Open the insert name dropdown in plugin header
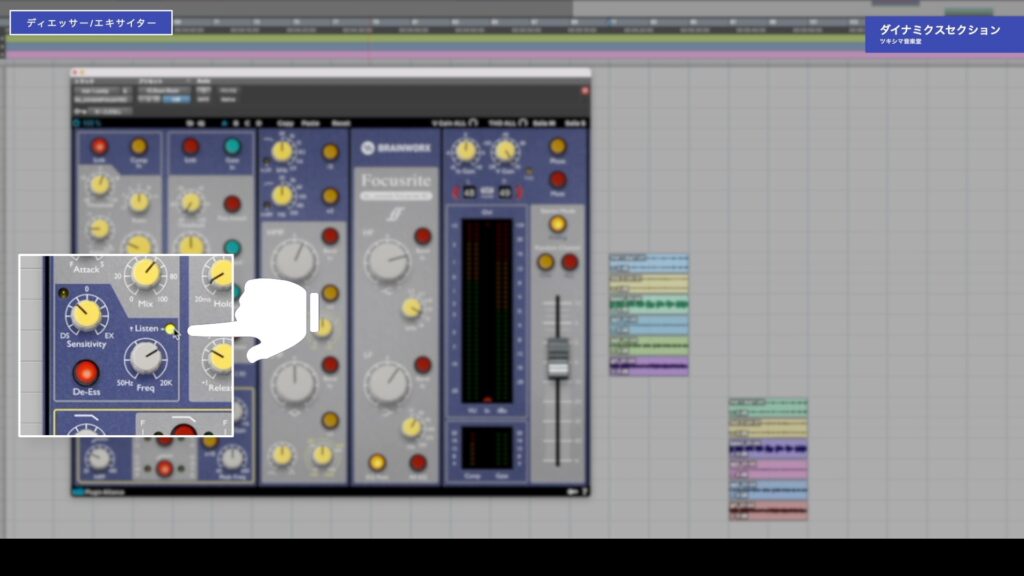The height and width of the screenshot is (576, 1024). [x=103, y=100]
